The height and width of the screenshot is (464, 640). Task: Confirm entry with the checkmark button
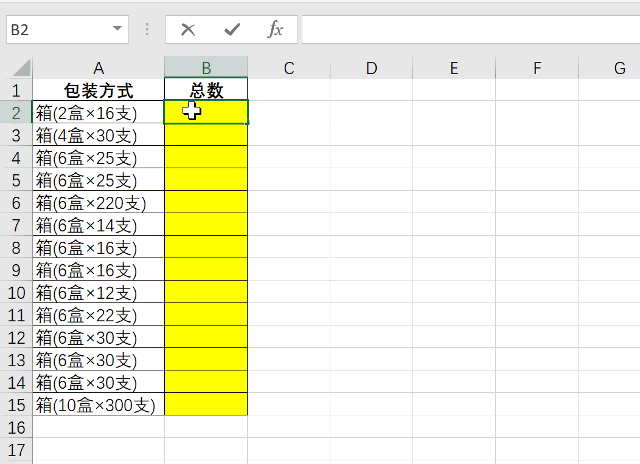coord(232,29)
